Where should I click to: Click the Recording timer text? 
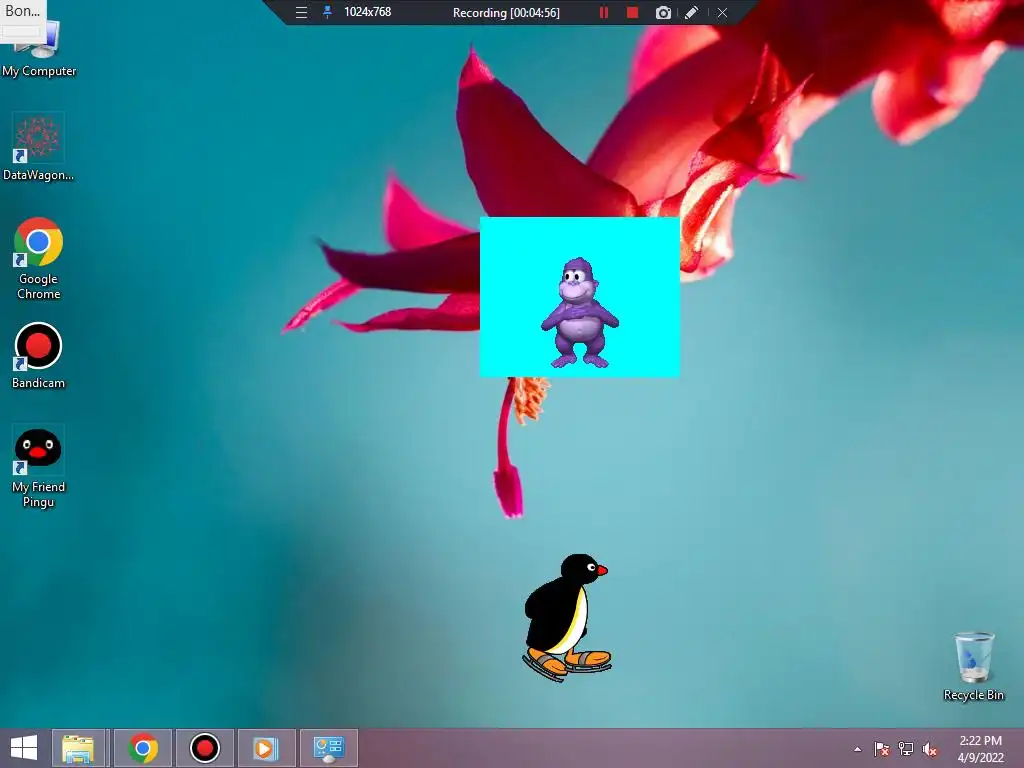(x=506, y=12)
